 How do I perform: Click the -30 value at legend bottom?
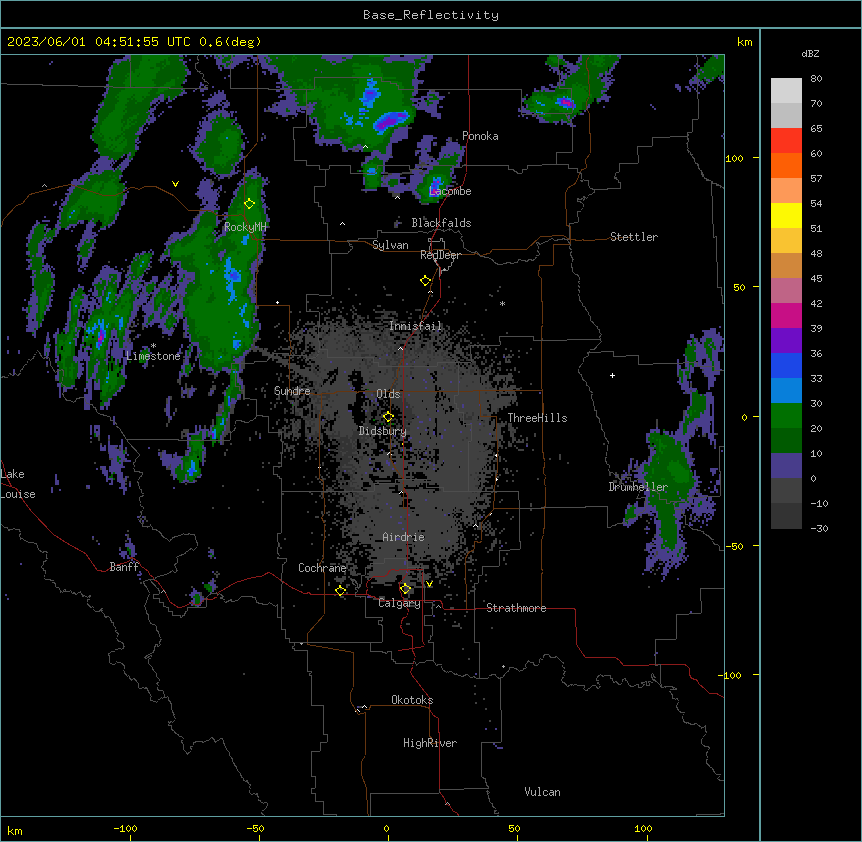pos(819,529)
